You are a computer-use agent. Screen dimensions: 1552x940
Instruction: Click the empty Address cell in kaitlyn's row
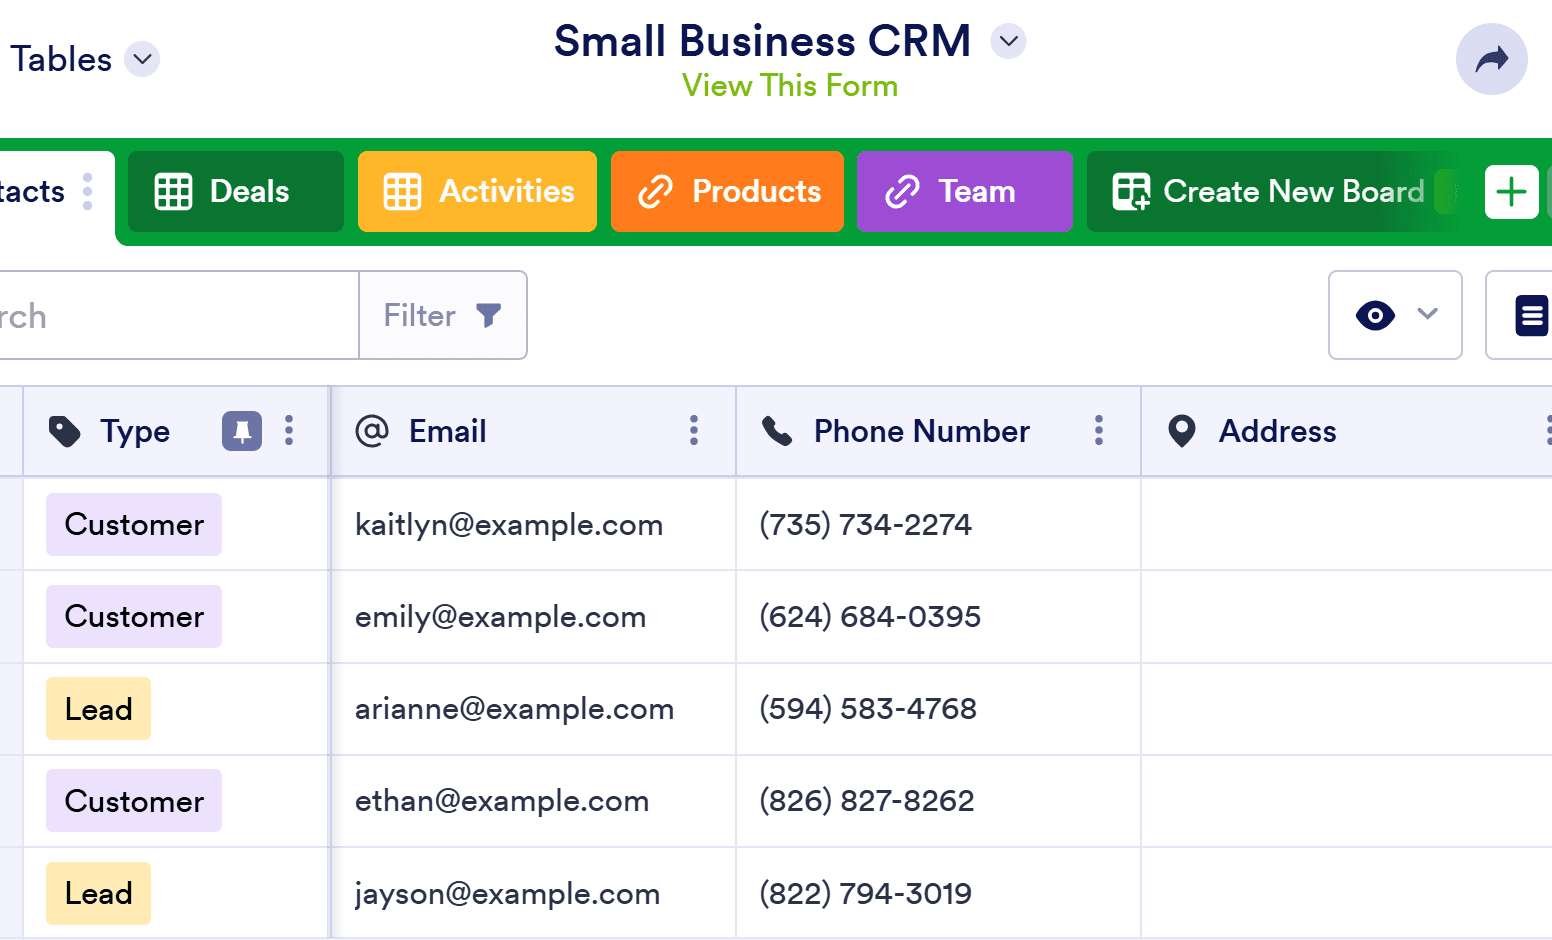[x=1346, y=524]
